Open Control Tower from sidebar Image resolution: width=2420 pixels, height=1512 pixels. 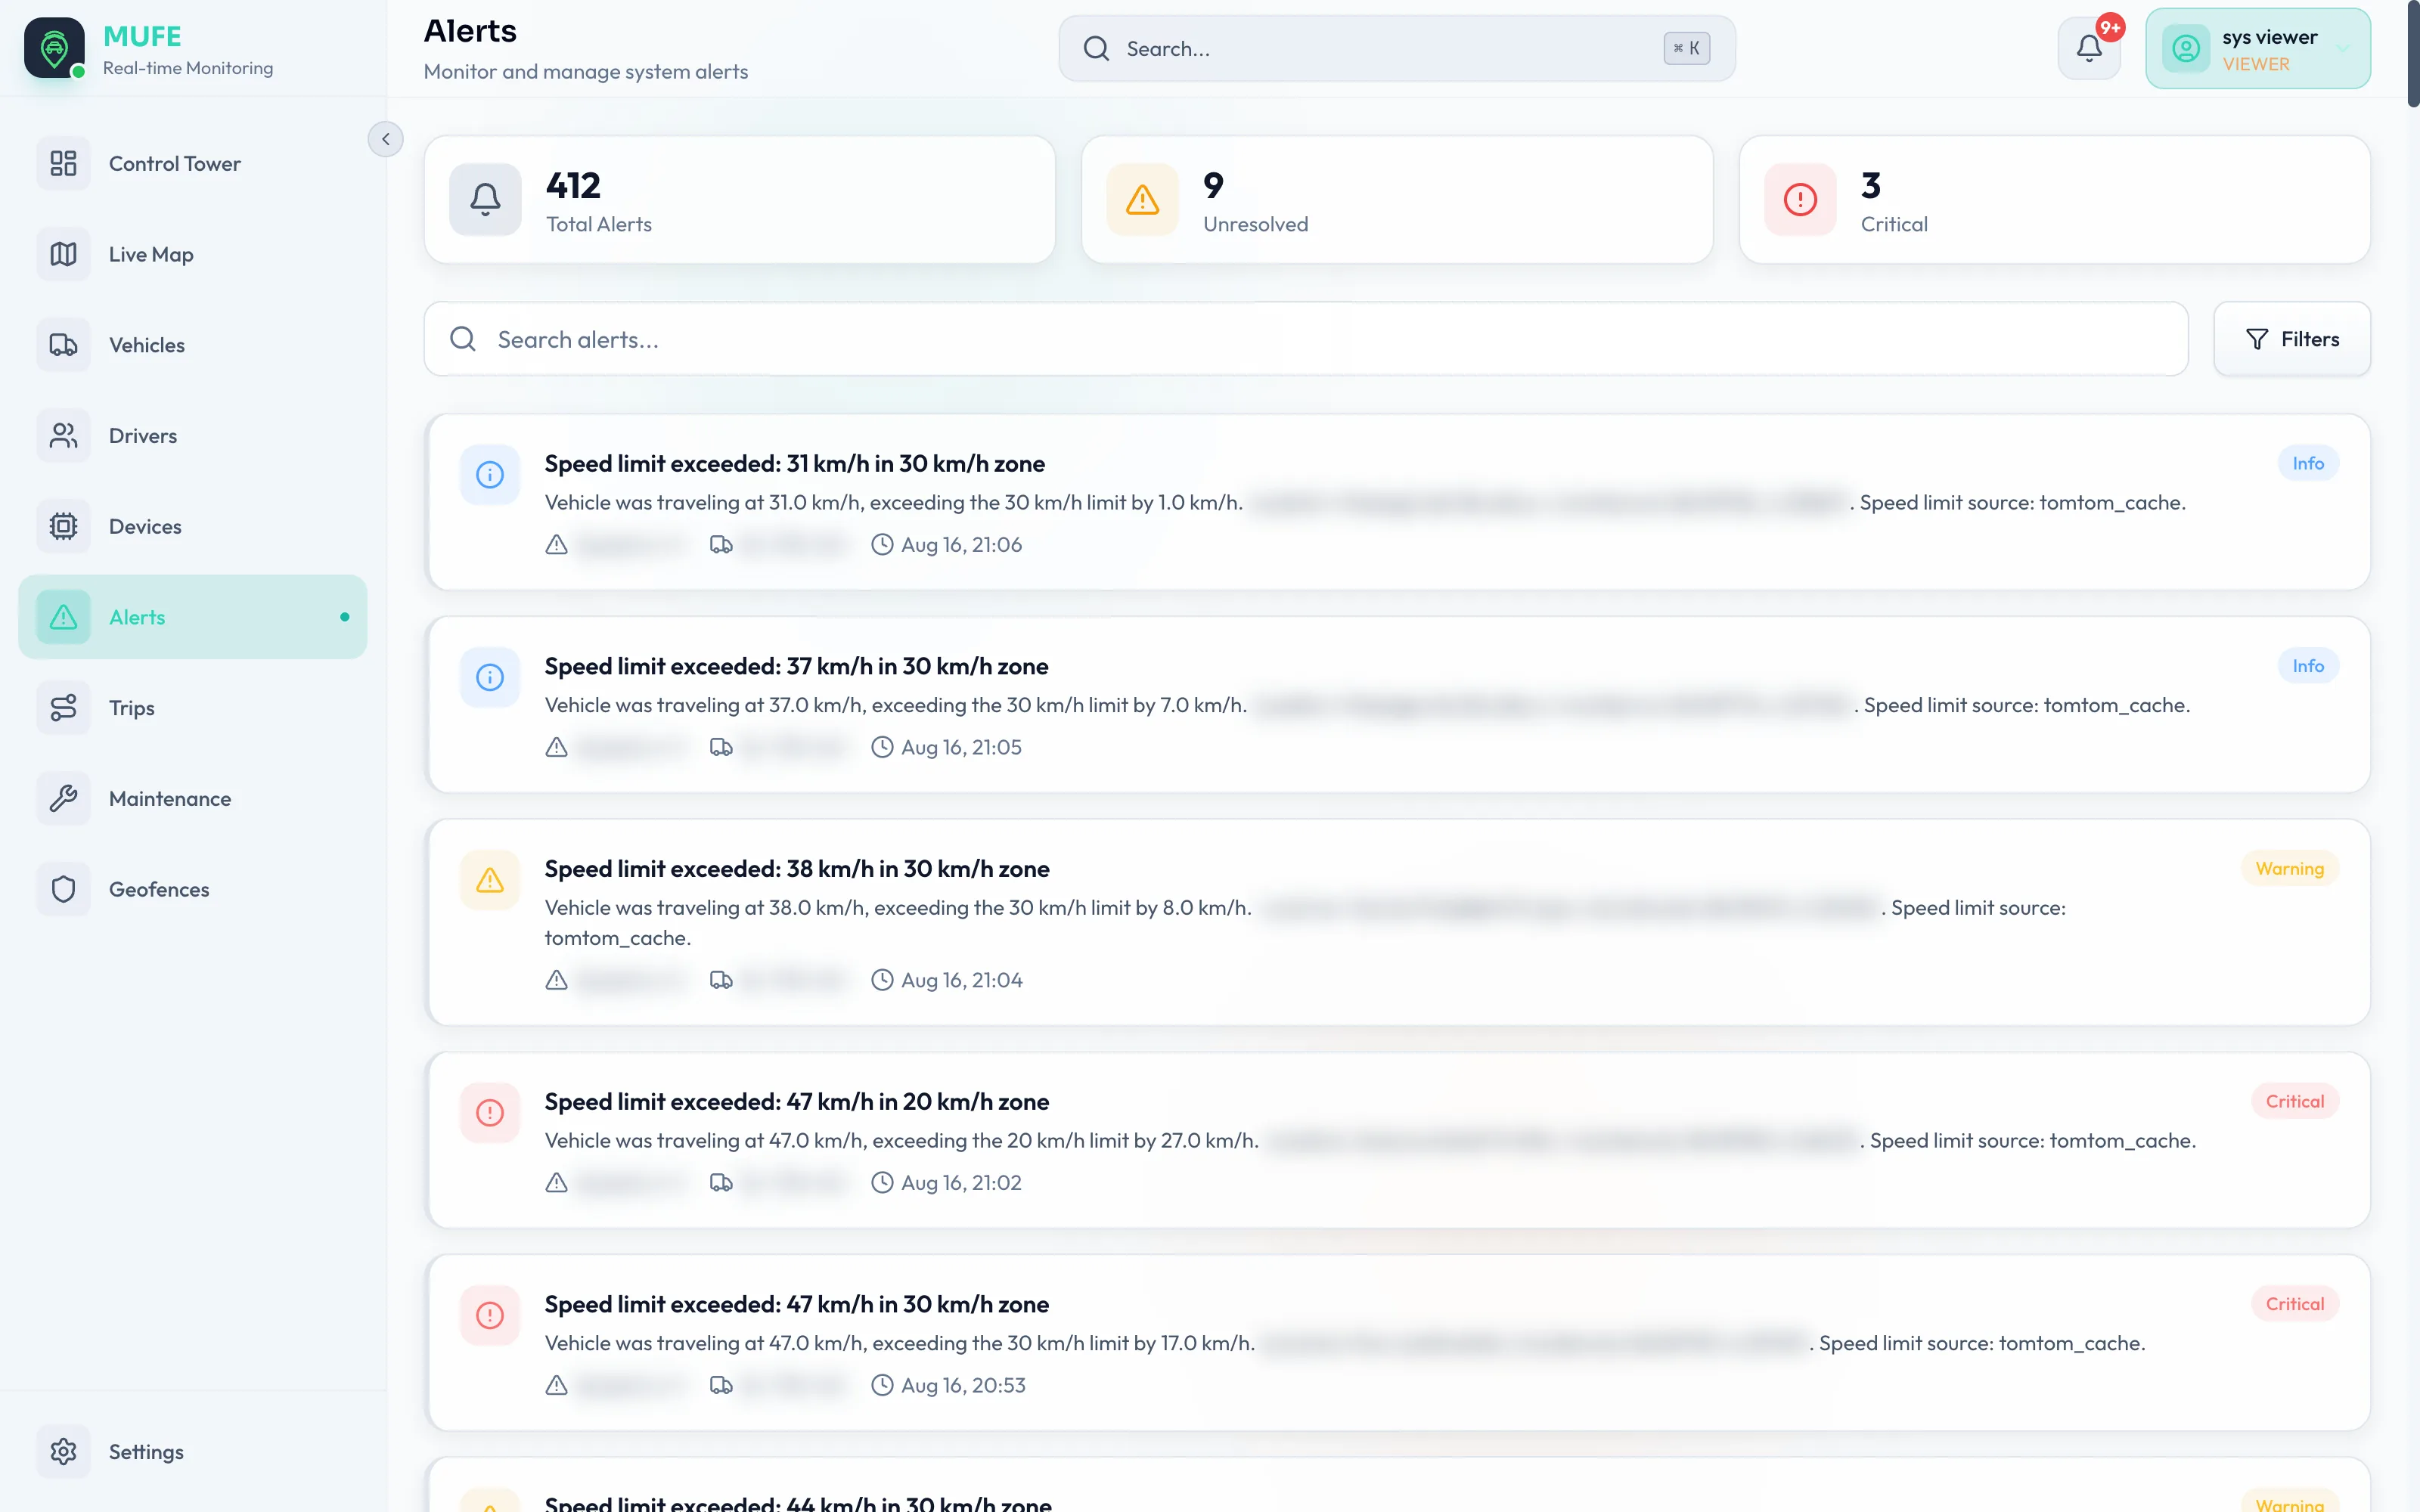click(x=193, y=164)
